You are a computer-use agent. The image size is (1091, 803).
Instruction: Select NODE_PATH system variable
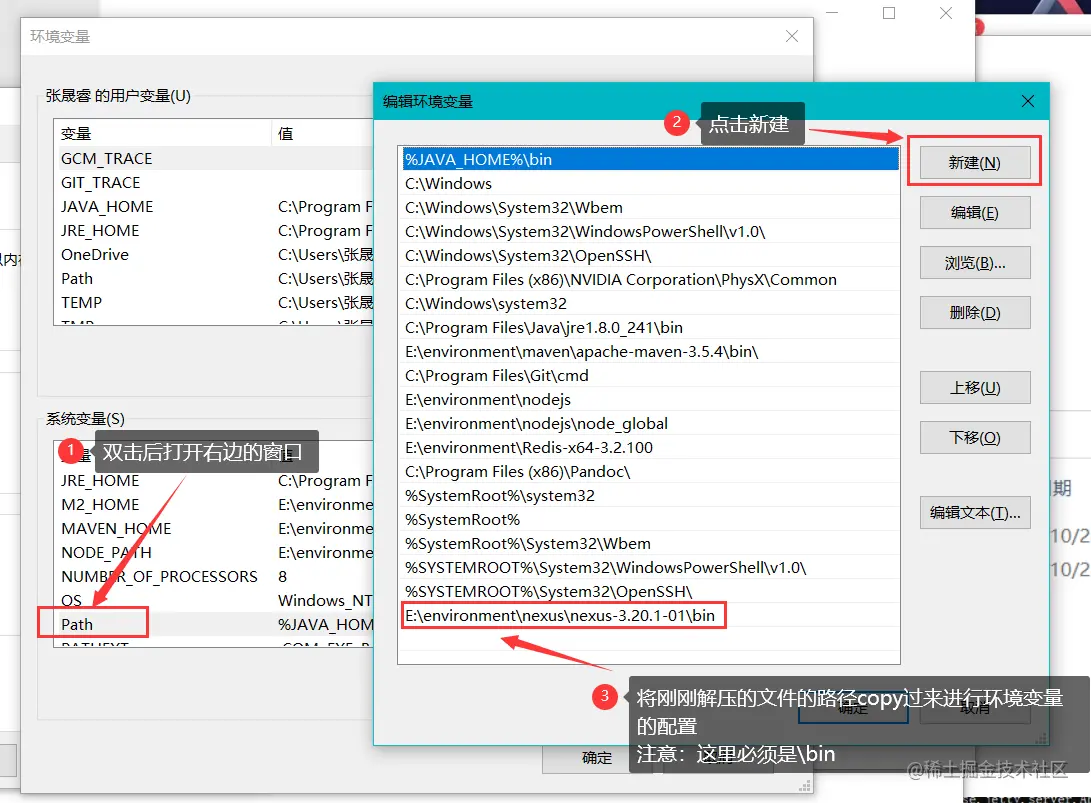214,552
